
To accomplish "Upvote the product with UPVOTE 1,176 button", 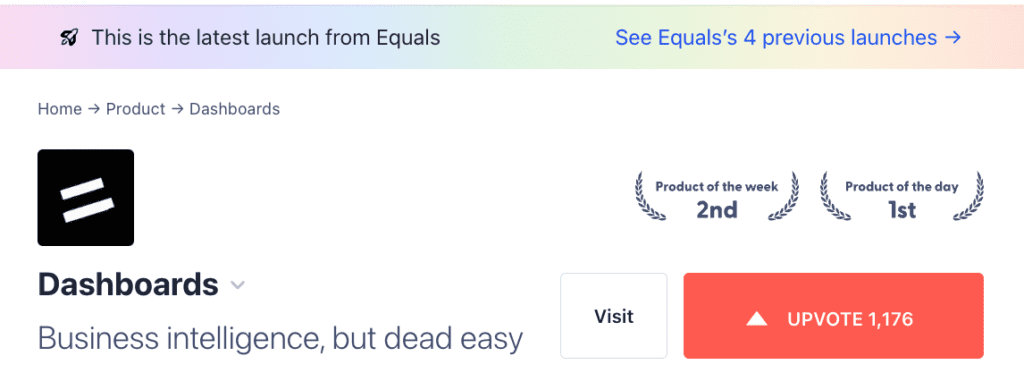I will coord(833,316).
